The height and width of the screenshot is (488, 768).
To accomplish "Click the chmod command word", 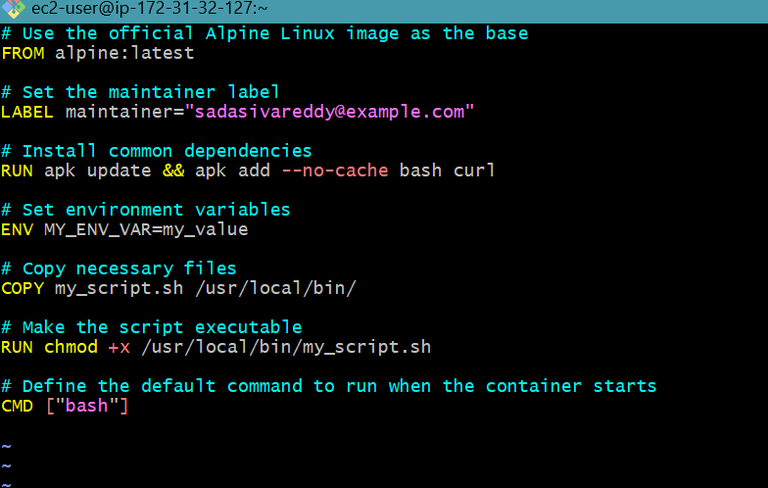I will (71, 347).
